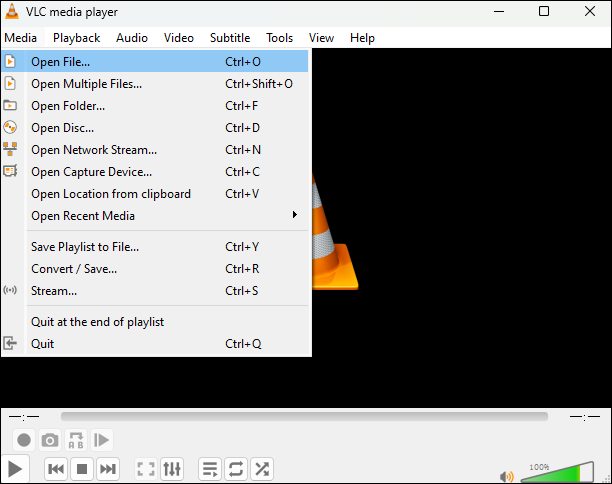Select Convert / Save... entry
This screenshot has width=612, height=484.
[155, 269]
